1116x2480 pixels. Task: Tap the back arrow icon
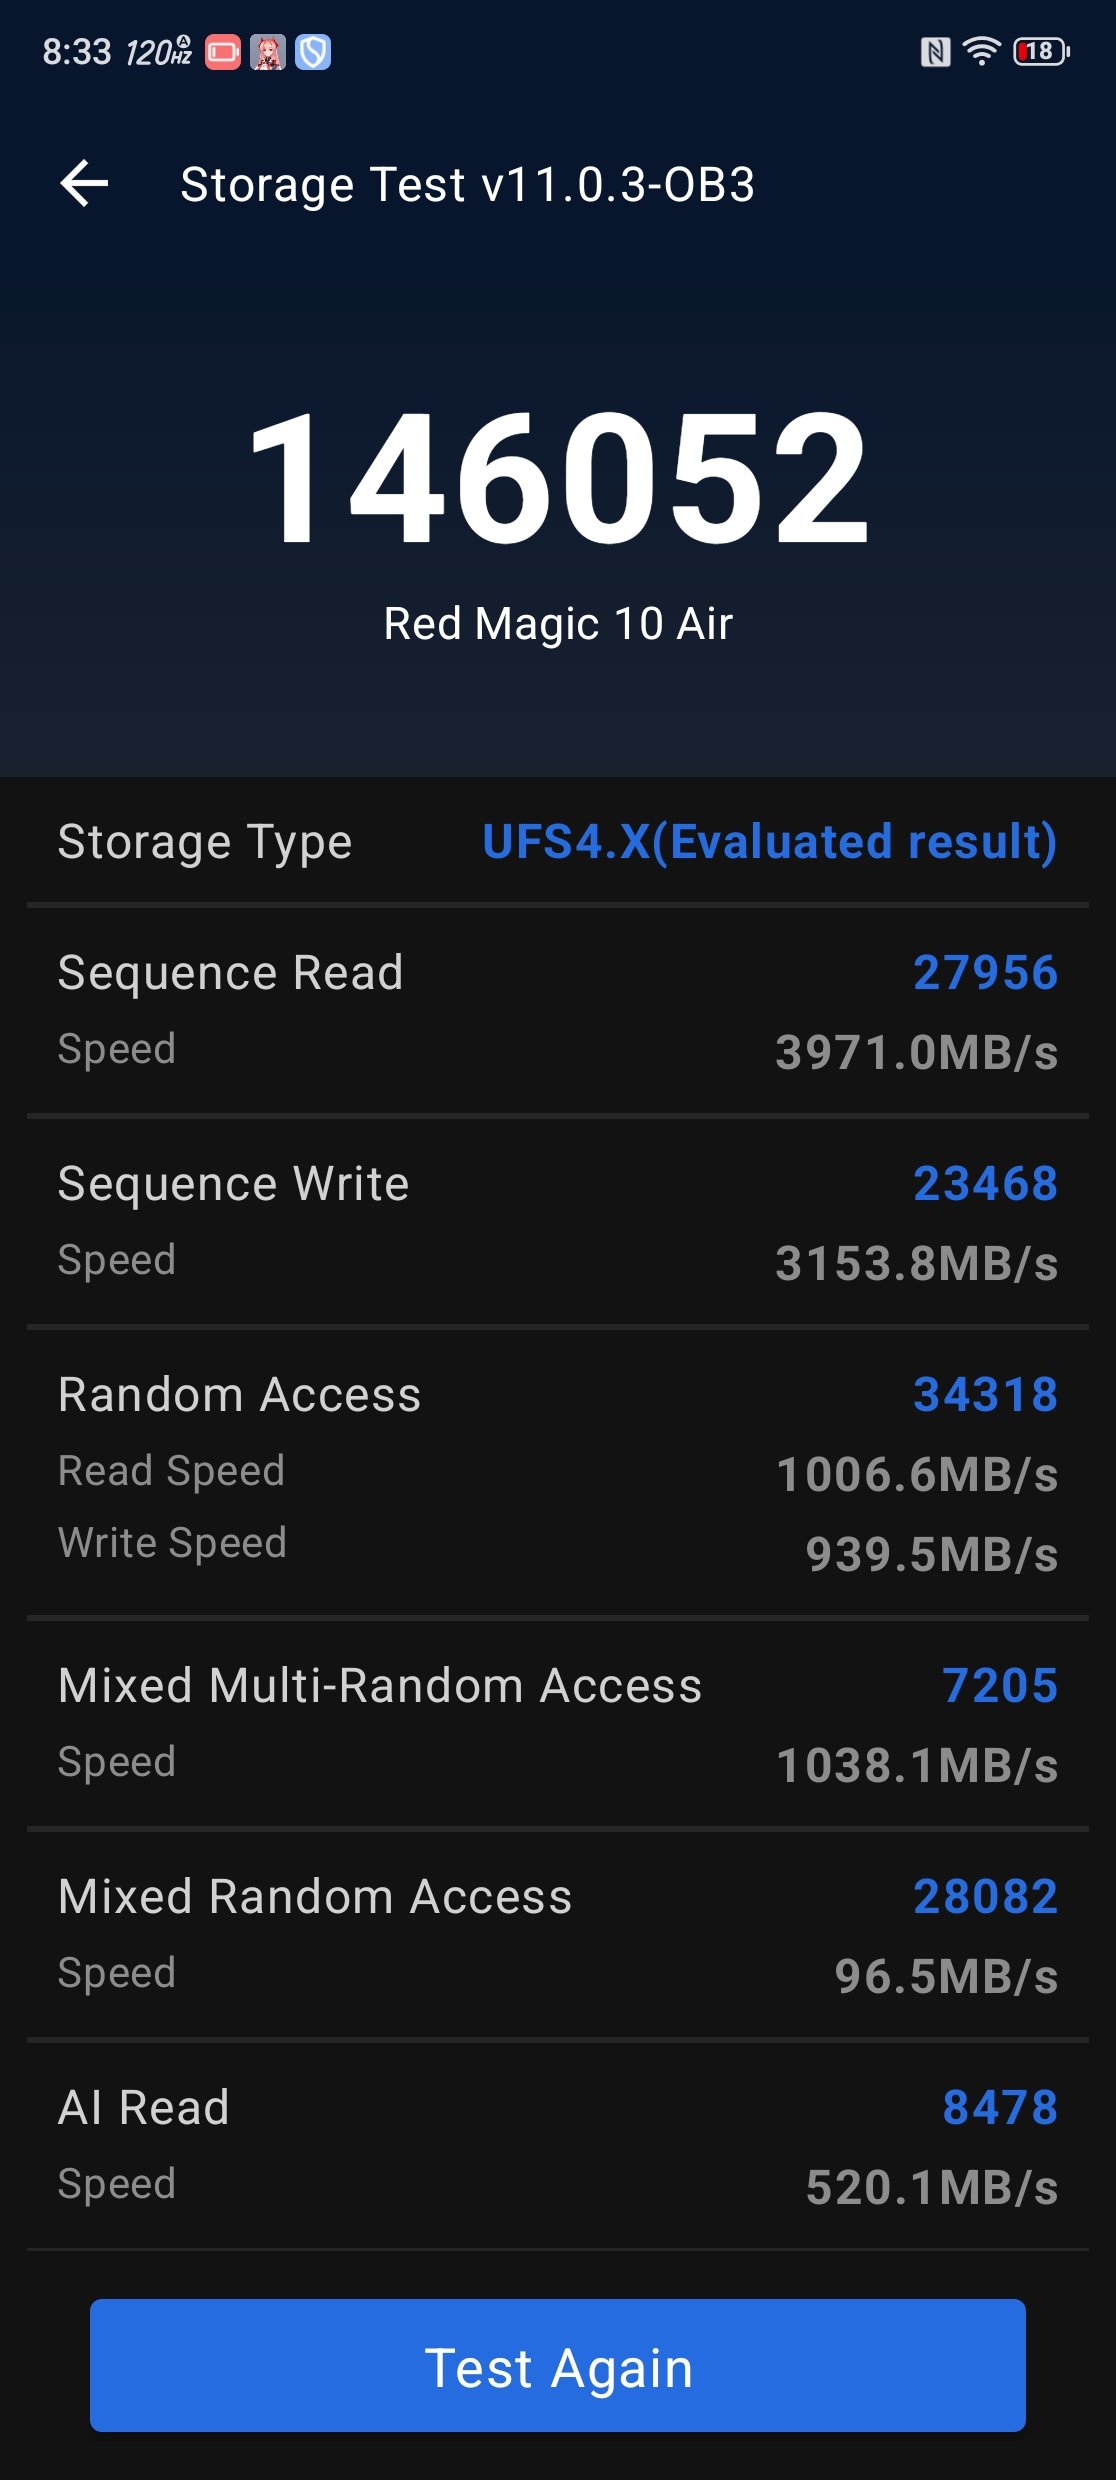pos(85,184)
